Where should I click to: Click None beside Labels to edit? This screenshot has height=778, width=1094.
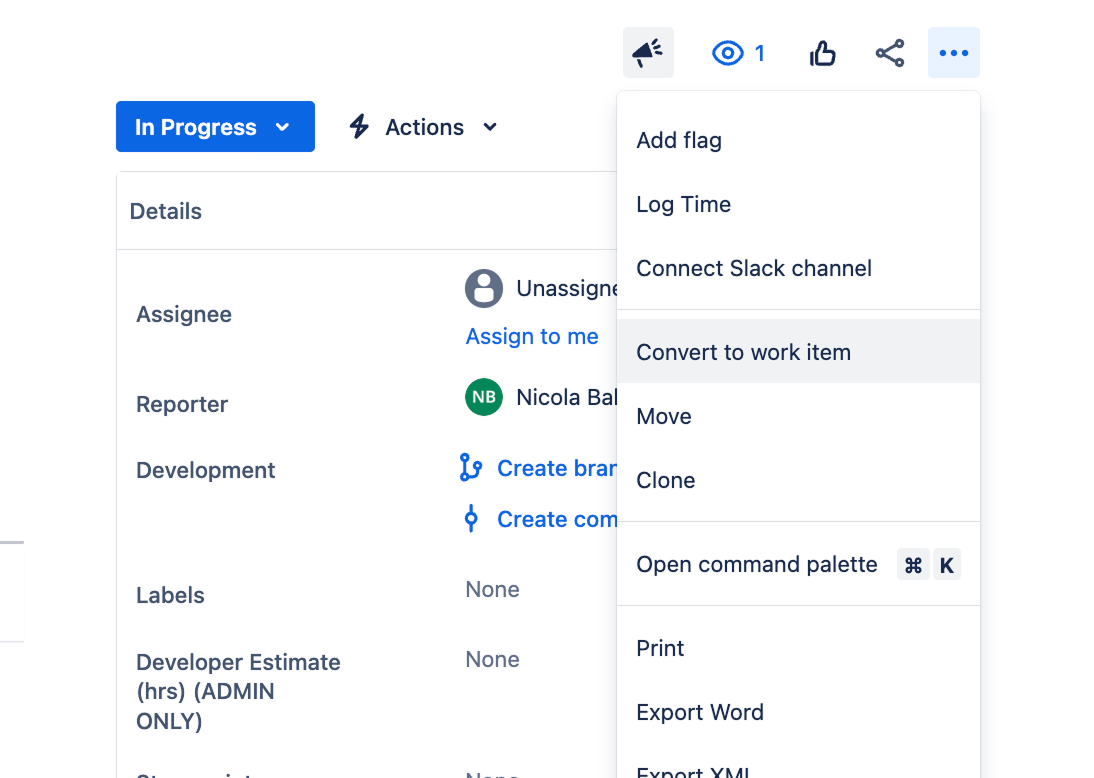tap(492, 589)
